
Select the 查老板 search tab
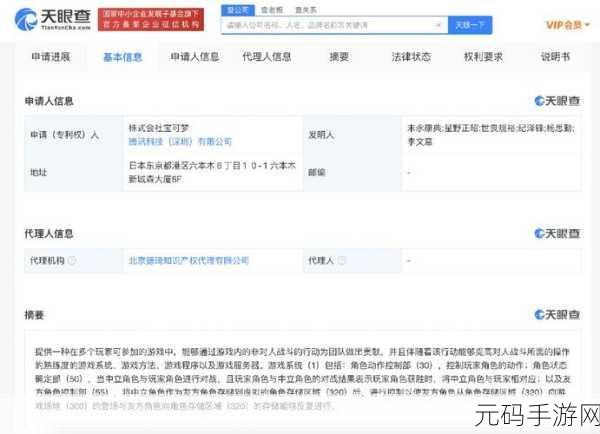(x=272, y=10)
